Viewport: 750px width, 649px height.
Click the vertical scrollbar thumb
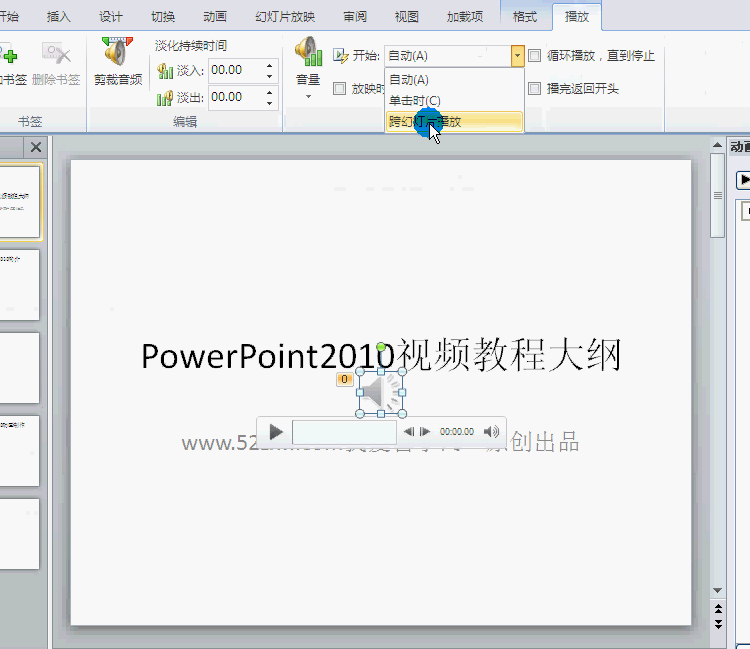[x=717, y=195]
